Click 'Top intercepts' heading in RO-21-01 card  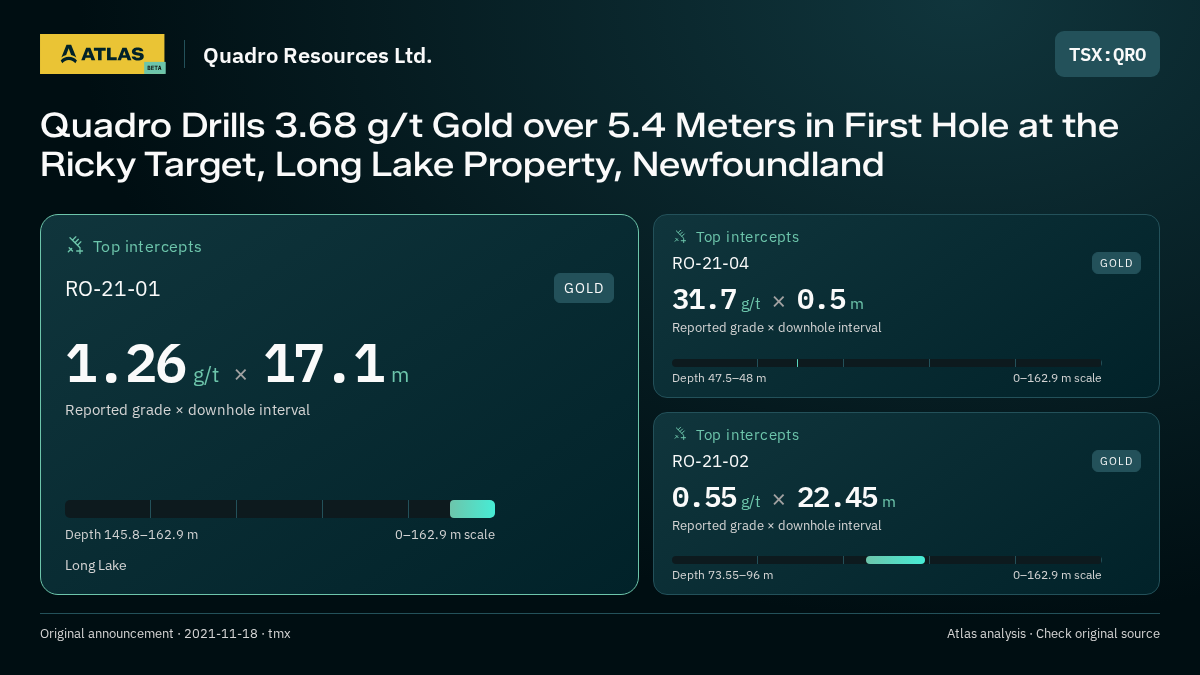147,246
